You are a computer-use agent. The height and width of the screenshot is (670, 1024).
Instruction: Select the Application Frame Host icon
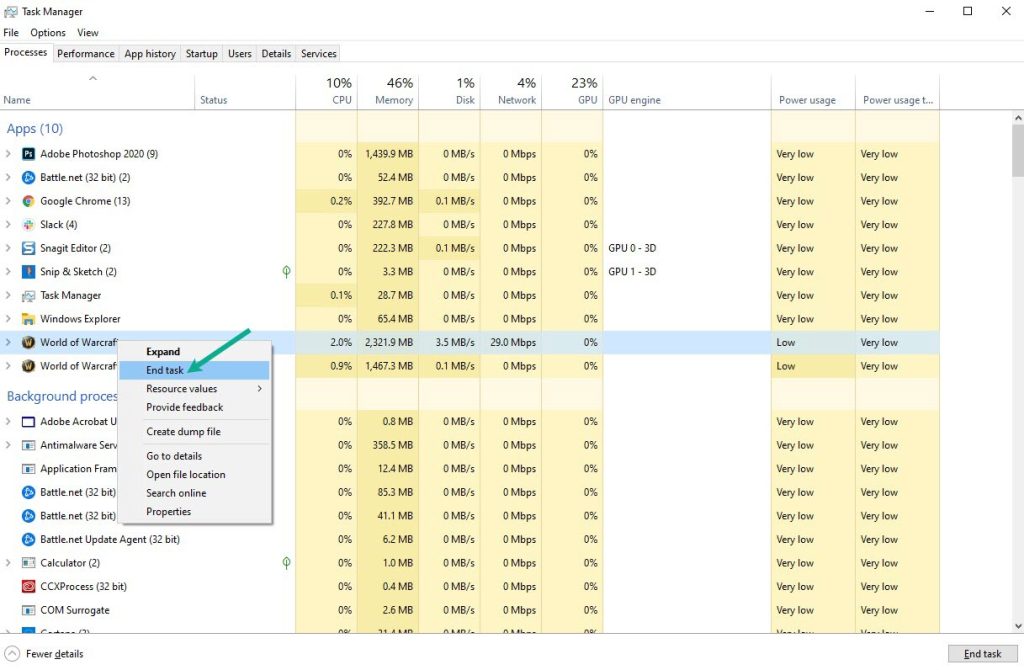[28, 469]
